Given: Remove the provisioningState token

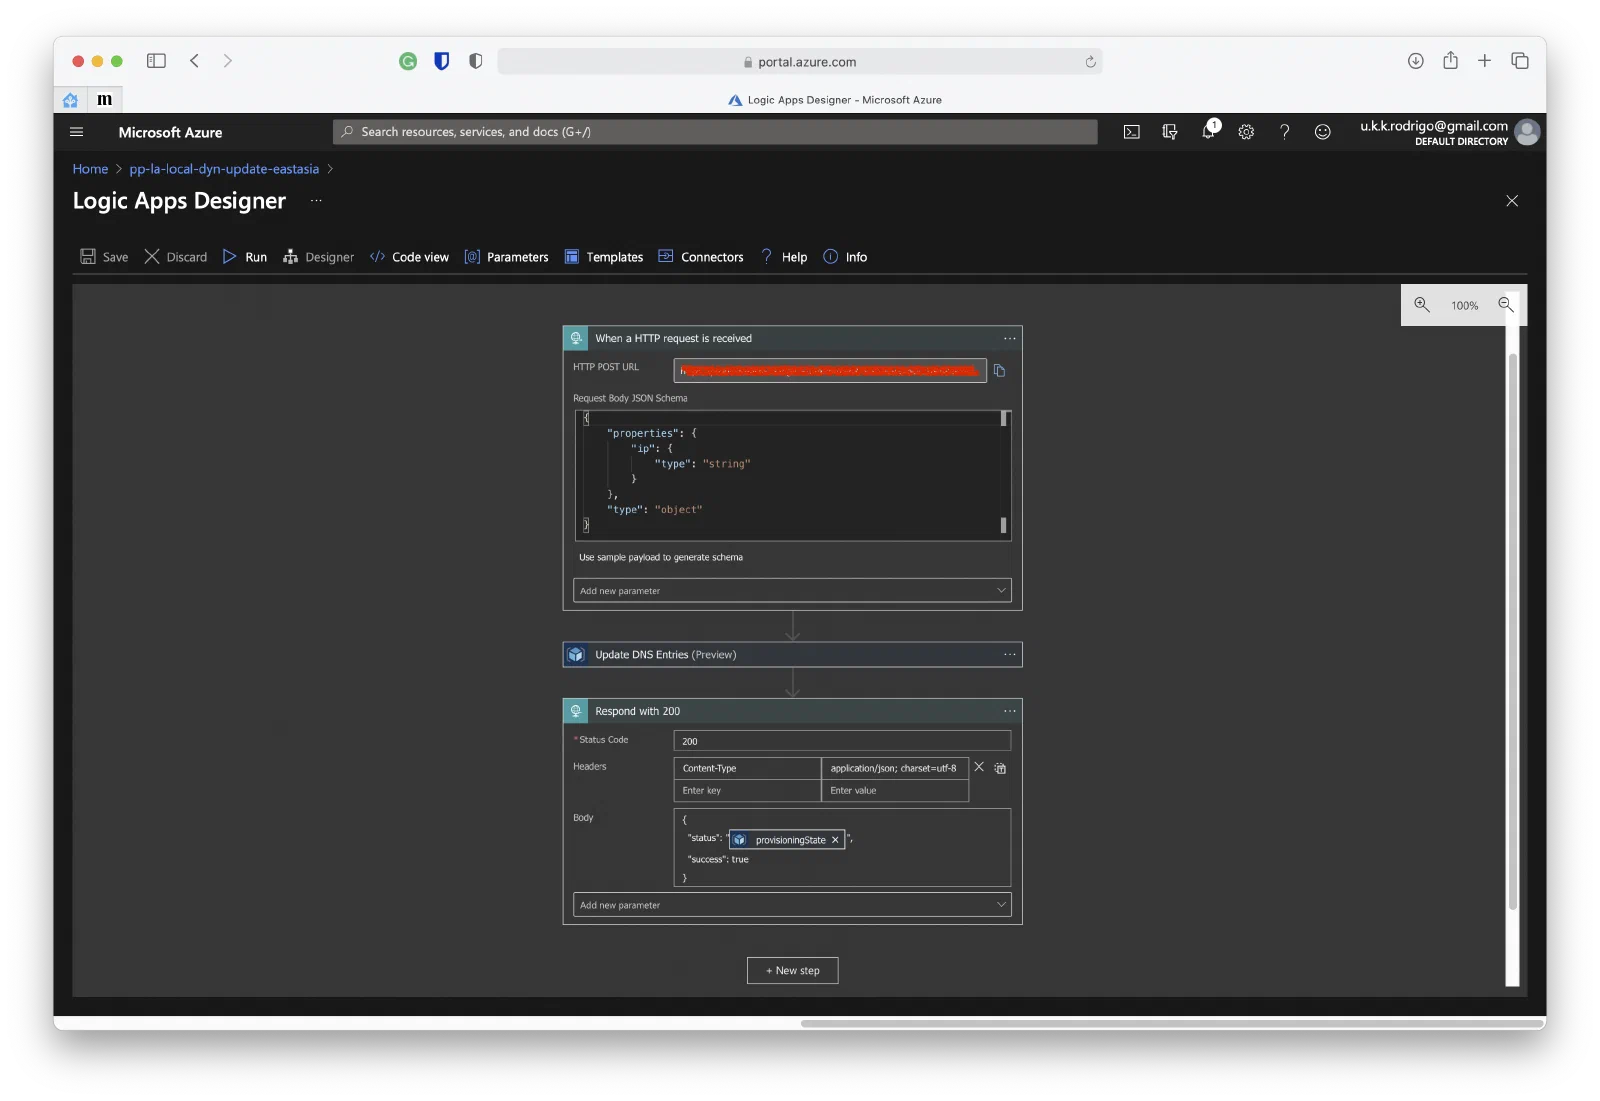Looking at the screenshot, I should click(x=835, y=840).
